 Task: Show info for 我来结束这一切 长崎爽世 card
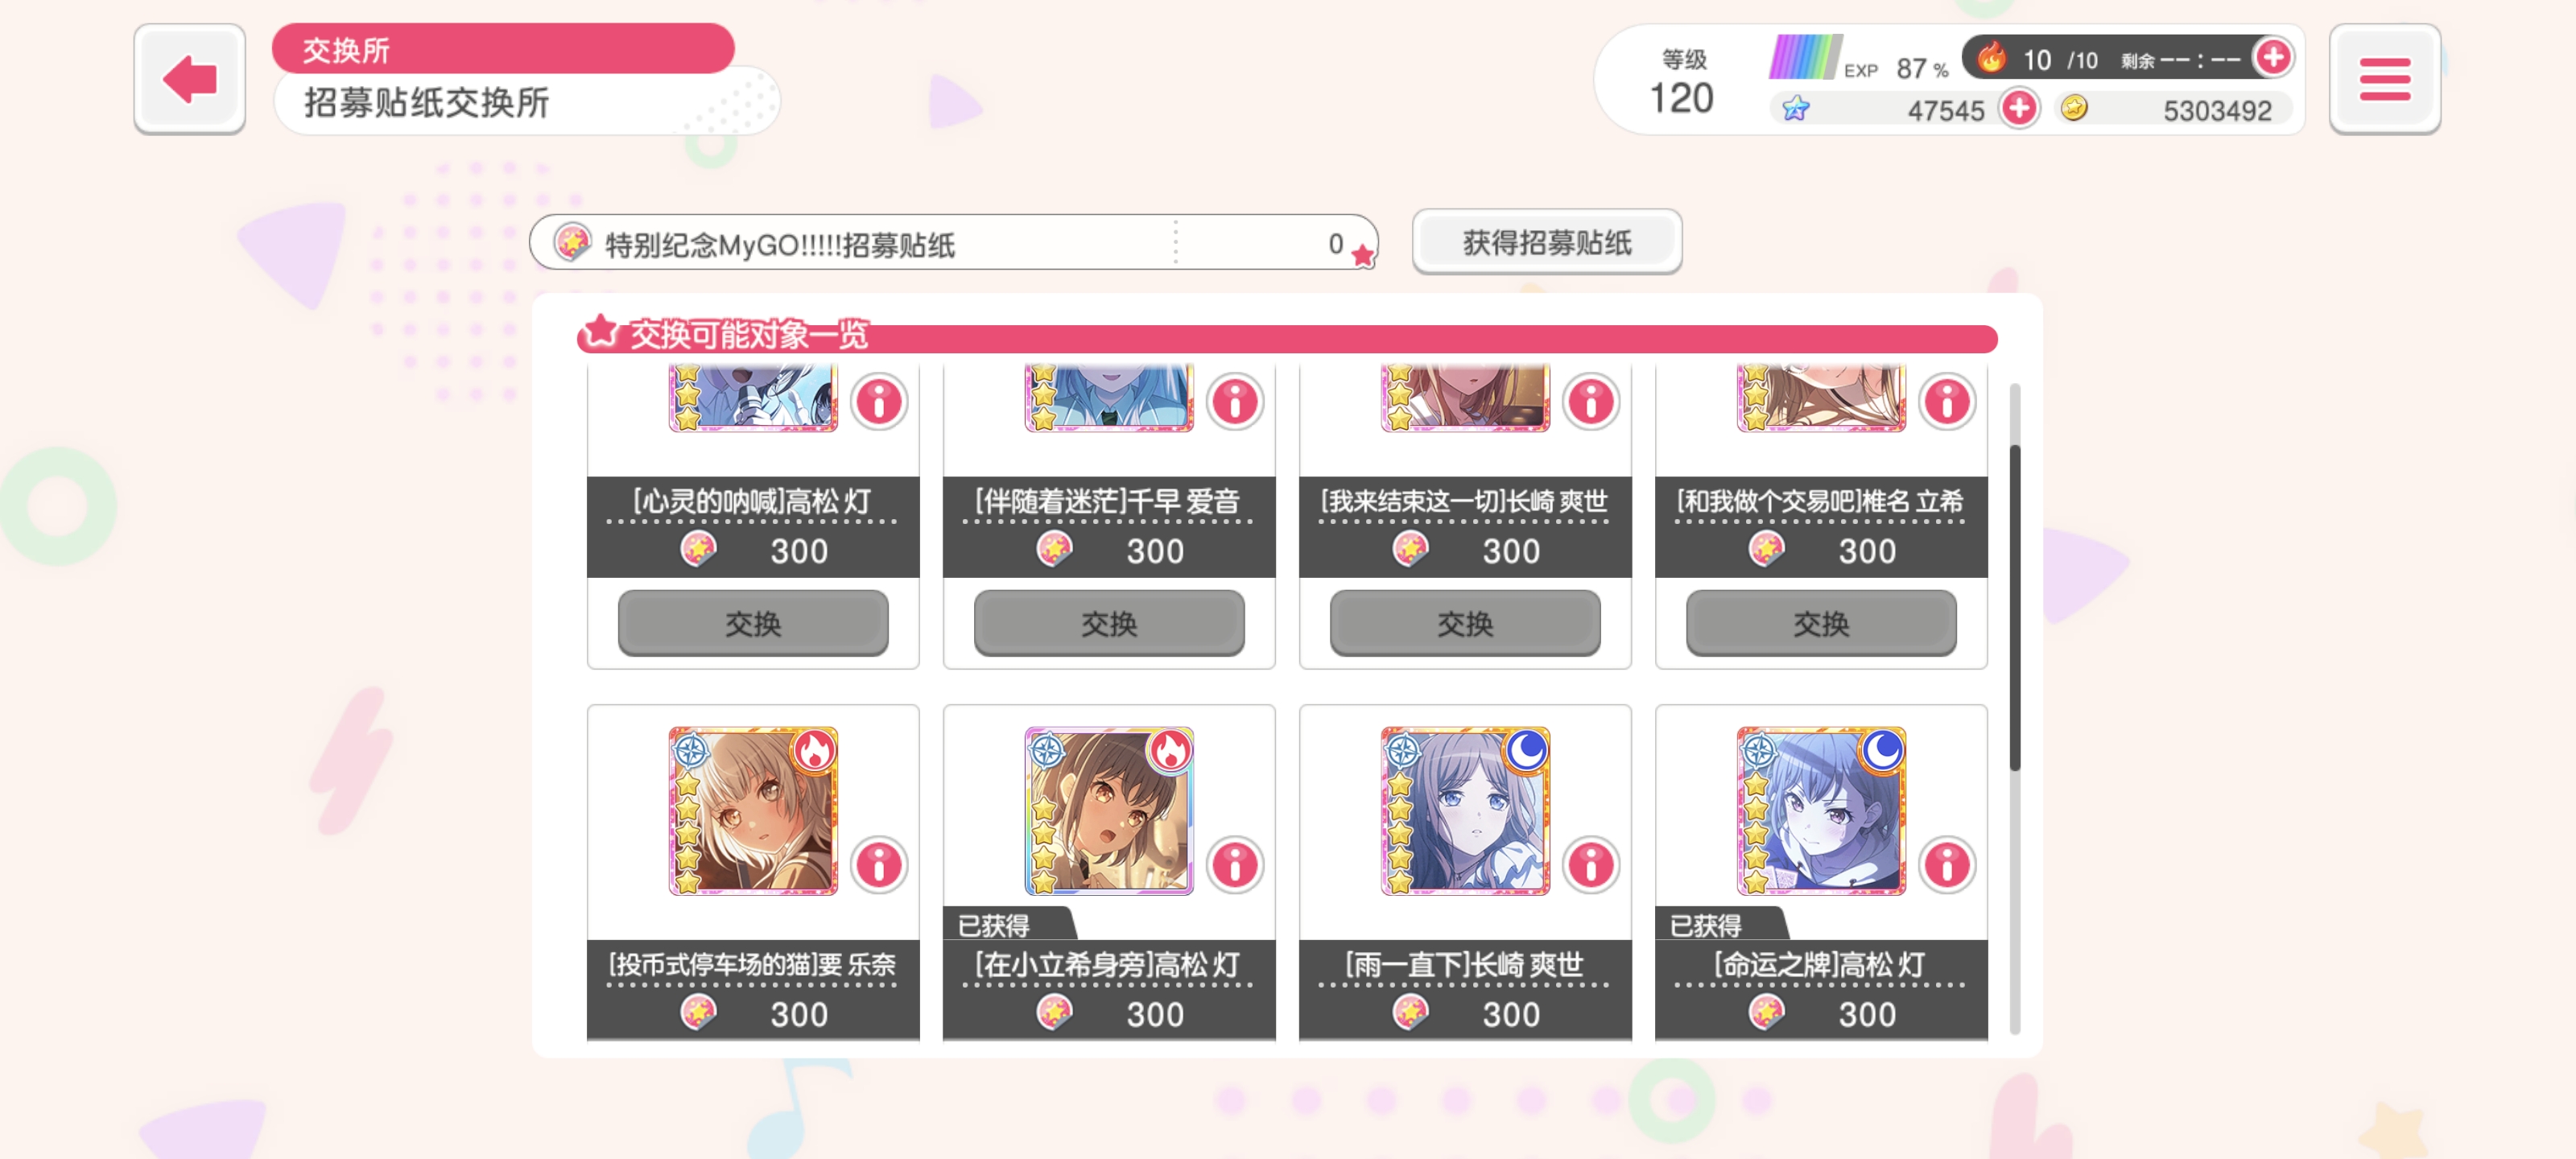coord(1591,402)
